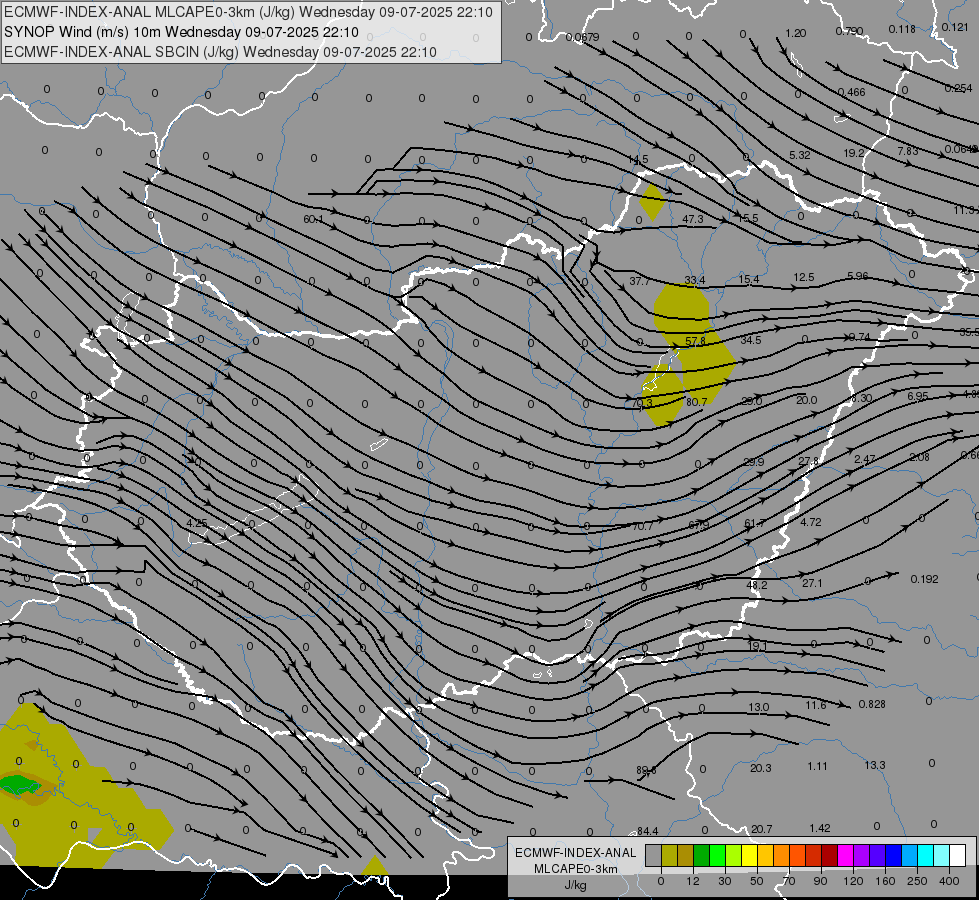Click the map value 29.9
This screenshot has width=979, height=900.
(x=754, y=462)
